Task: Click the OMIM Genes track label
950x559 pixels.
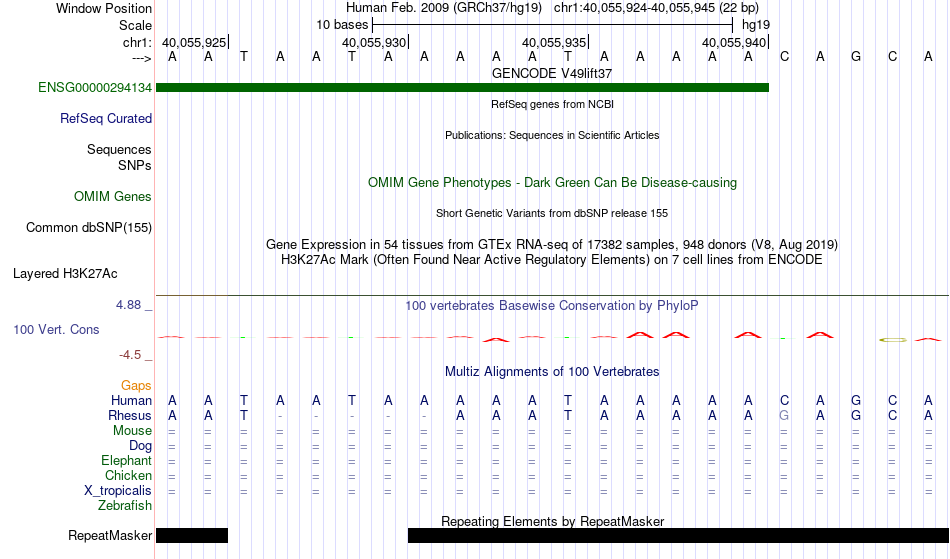Action: pos(112,196)
